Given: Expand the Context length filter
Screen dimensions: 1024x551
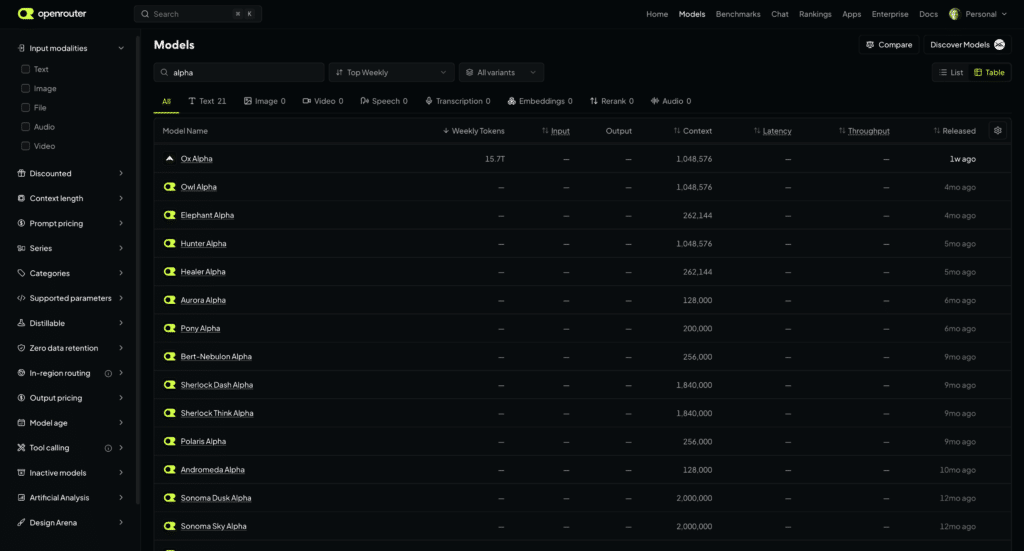Looking at the screenshot, I should click(x=70, y=198).
